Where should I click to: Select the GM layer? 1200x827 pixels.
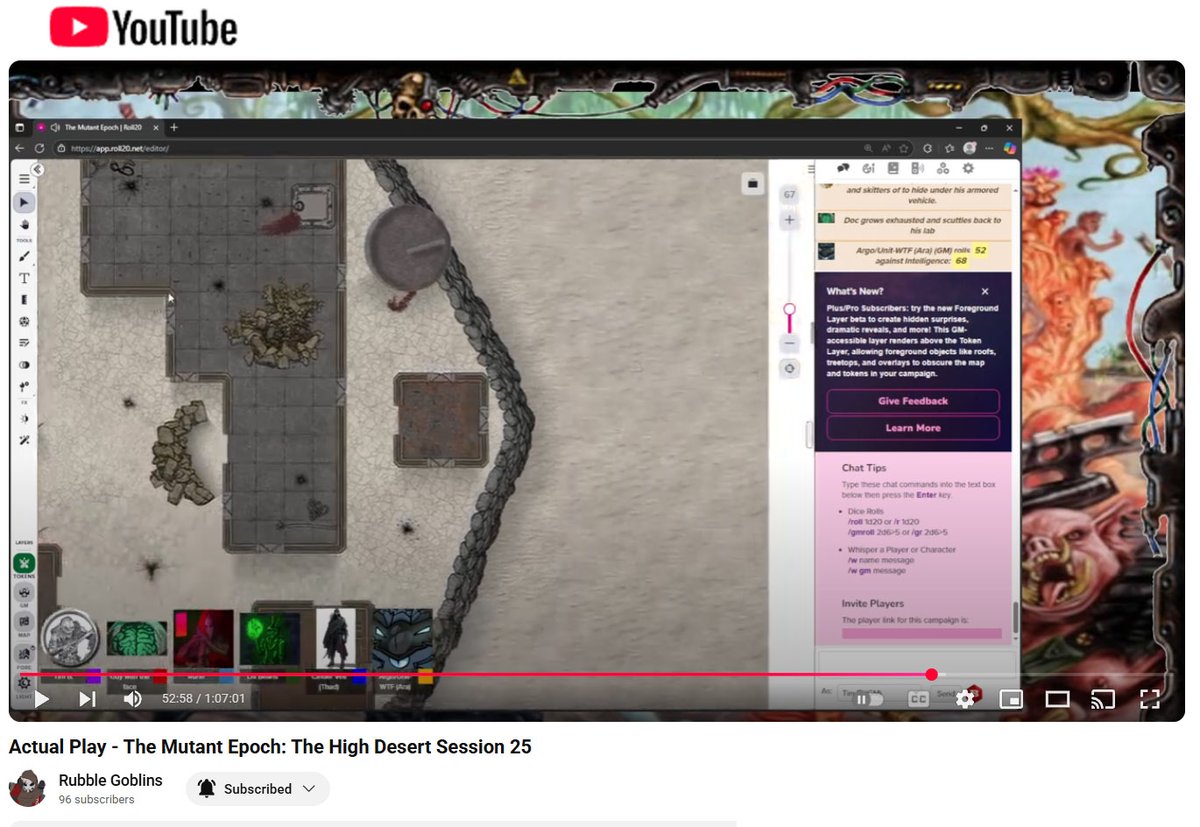click(24, 592)
